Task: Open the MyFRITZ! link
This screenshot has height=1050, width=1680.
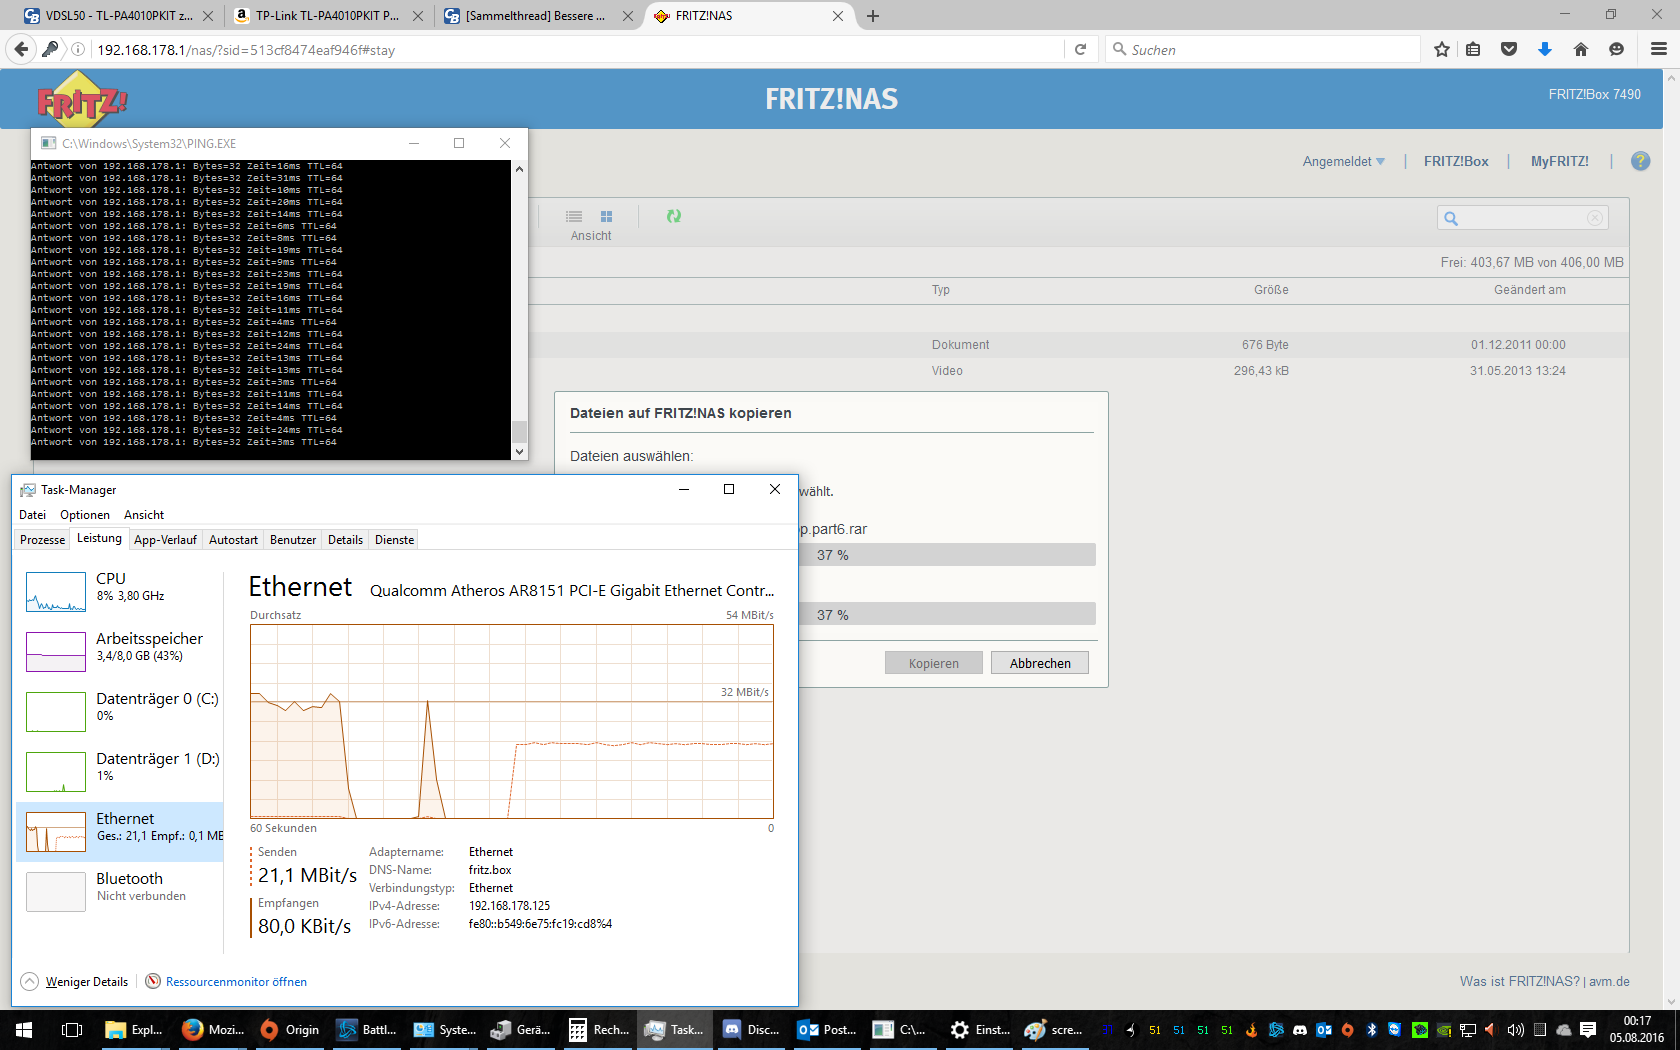Action: [x=1560, y=161]
